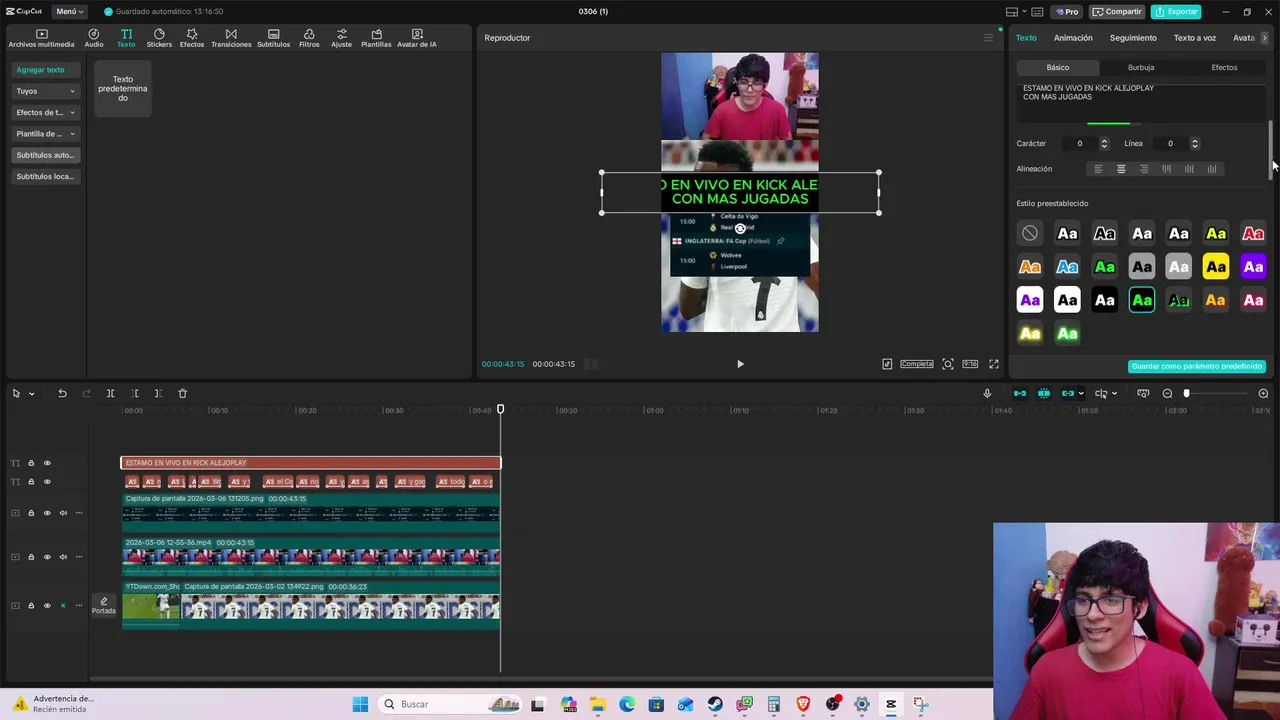
Task: Click Guardar como parámetro predefinido
Action: pyautogui.click(x=1197, y=366)
